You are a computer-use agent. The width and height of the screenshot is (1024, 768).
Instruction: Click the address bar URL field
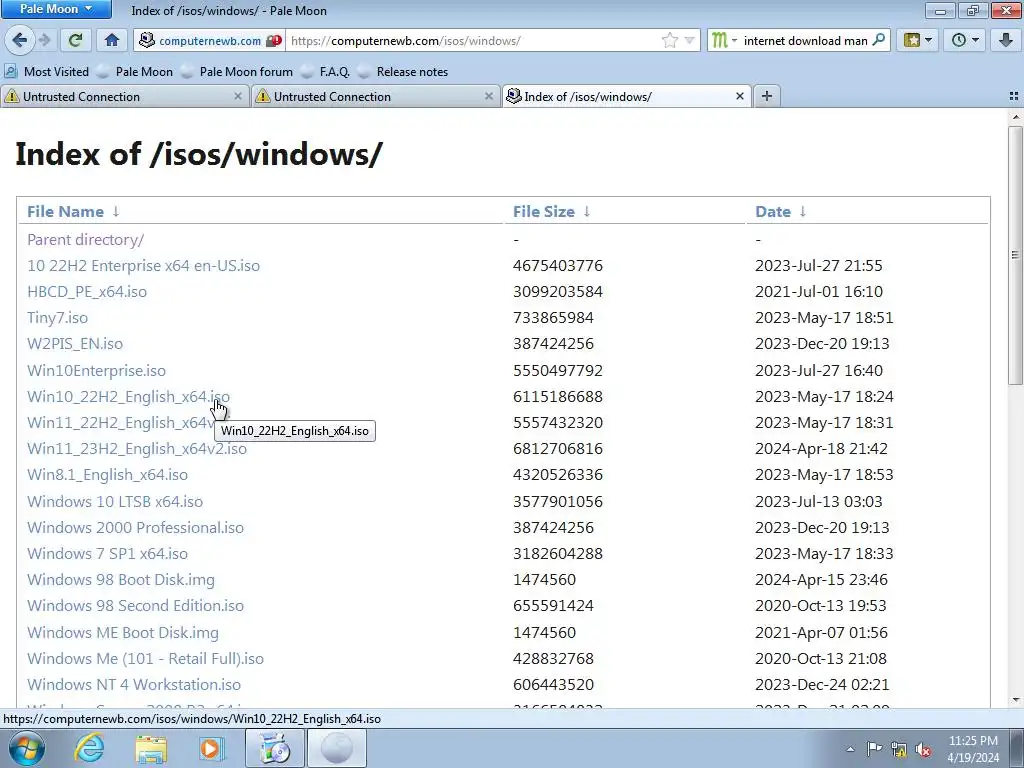coord(473,40)
